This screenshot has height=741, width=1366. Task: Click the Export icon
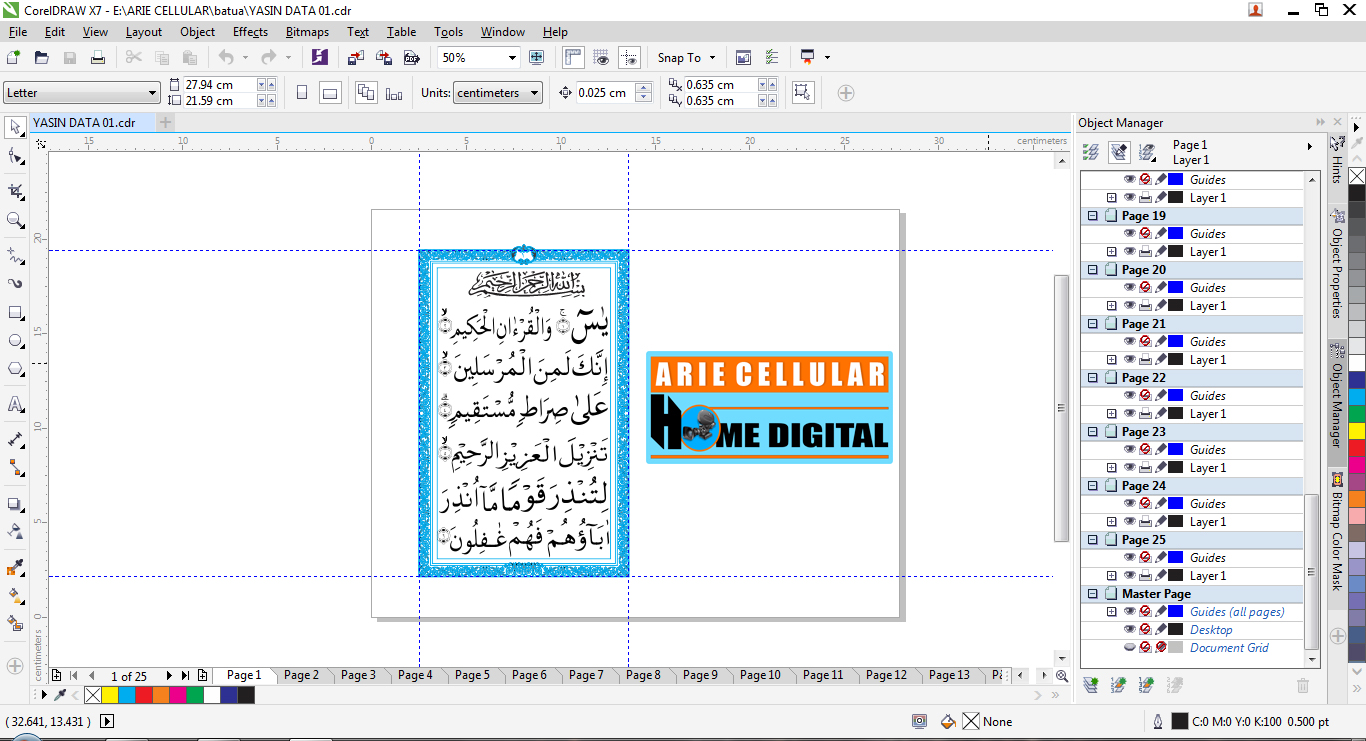click(x=383, y=58)
